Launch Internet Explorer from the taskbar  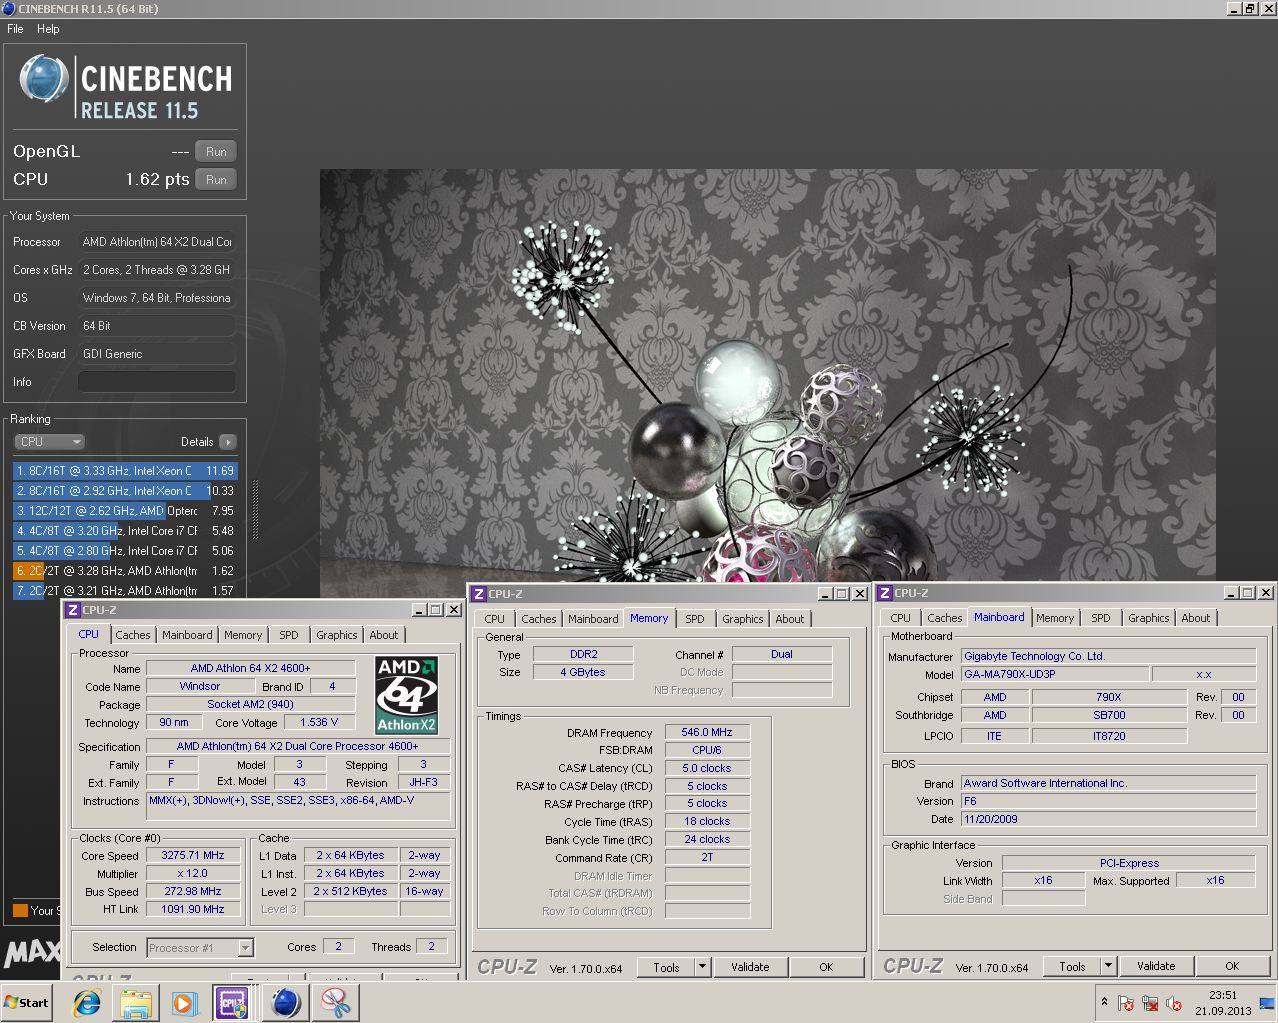(87, 1003)
